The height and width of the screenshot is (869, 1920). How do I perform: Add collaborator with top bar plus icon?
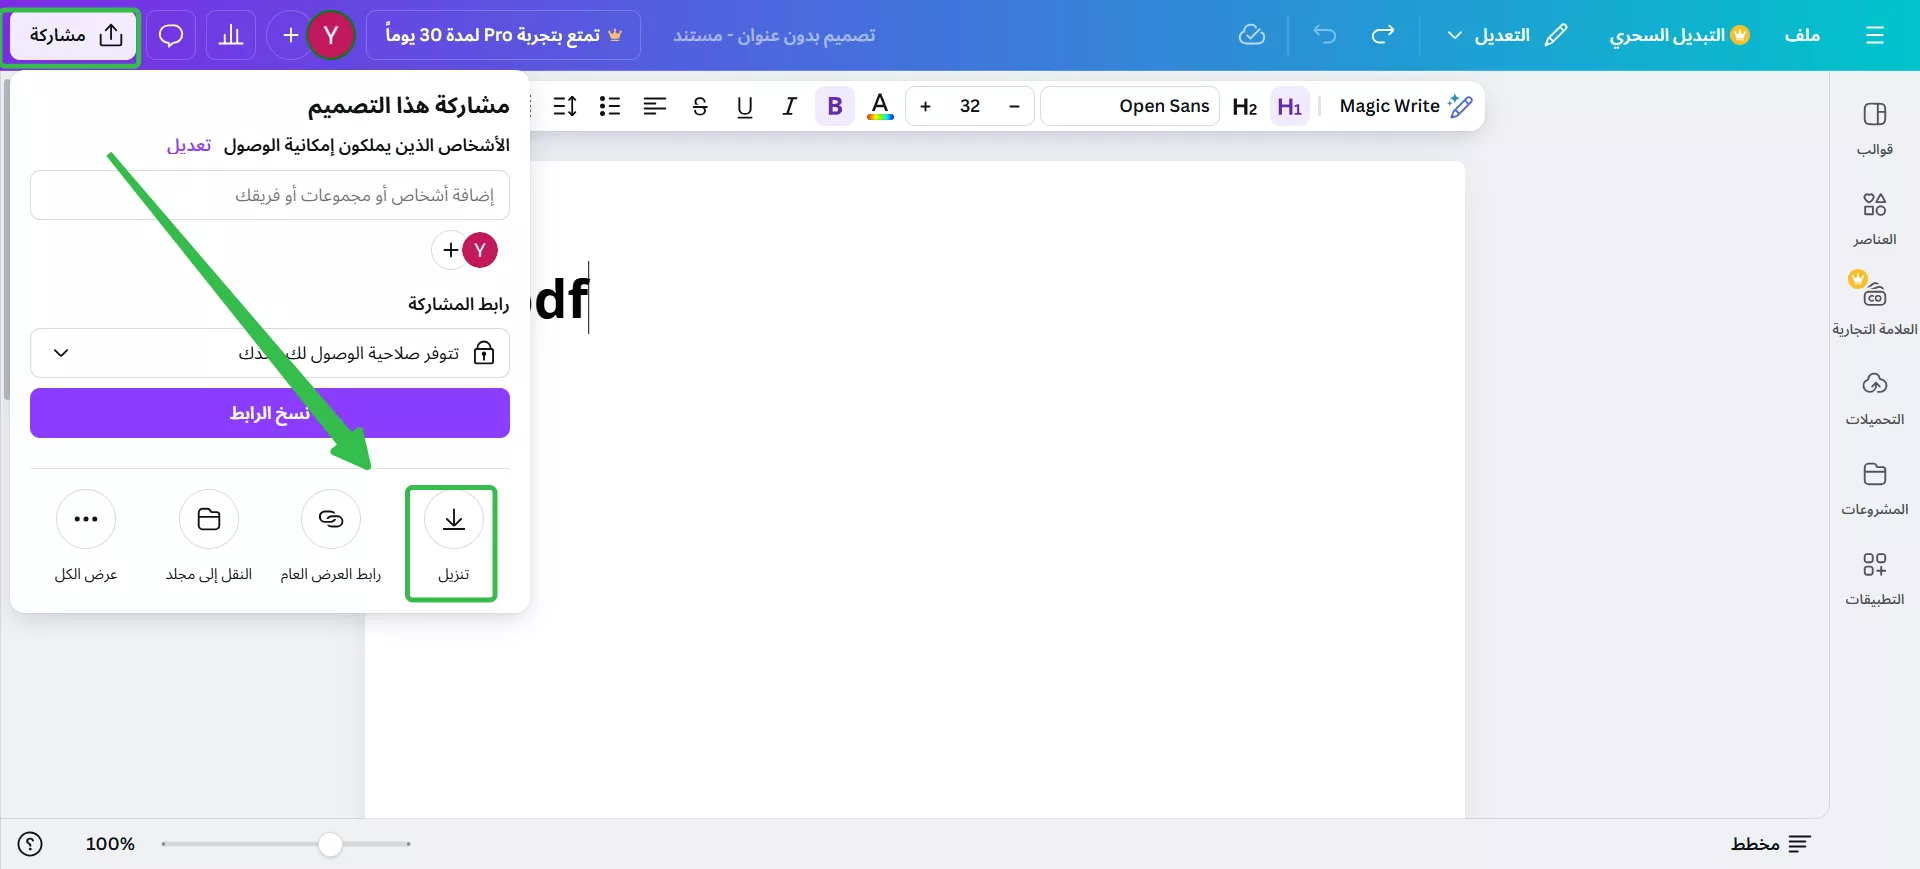pos(290,35)
